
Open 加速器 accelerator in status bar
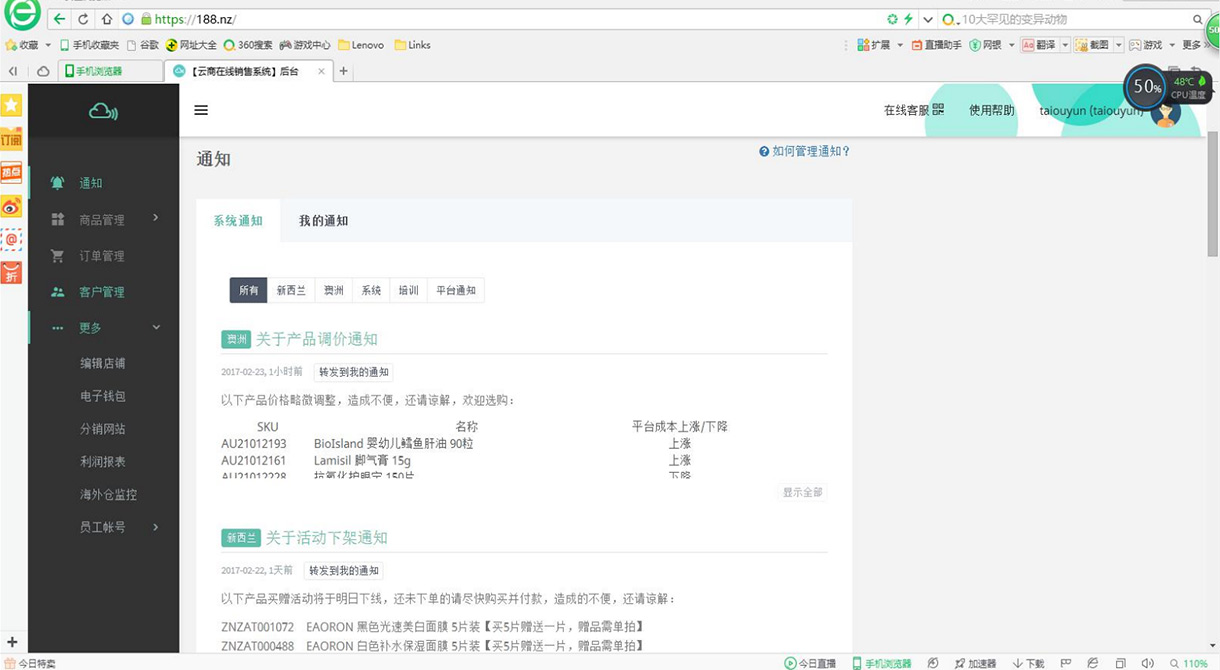[x=975, y=663]
